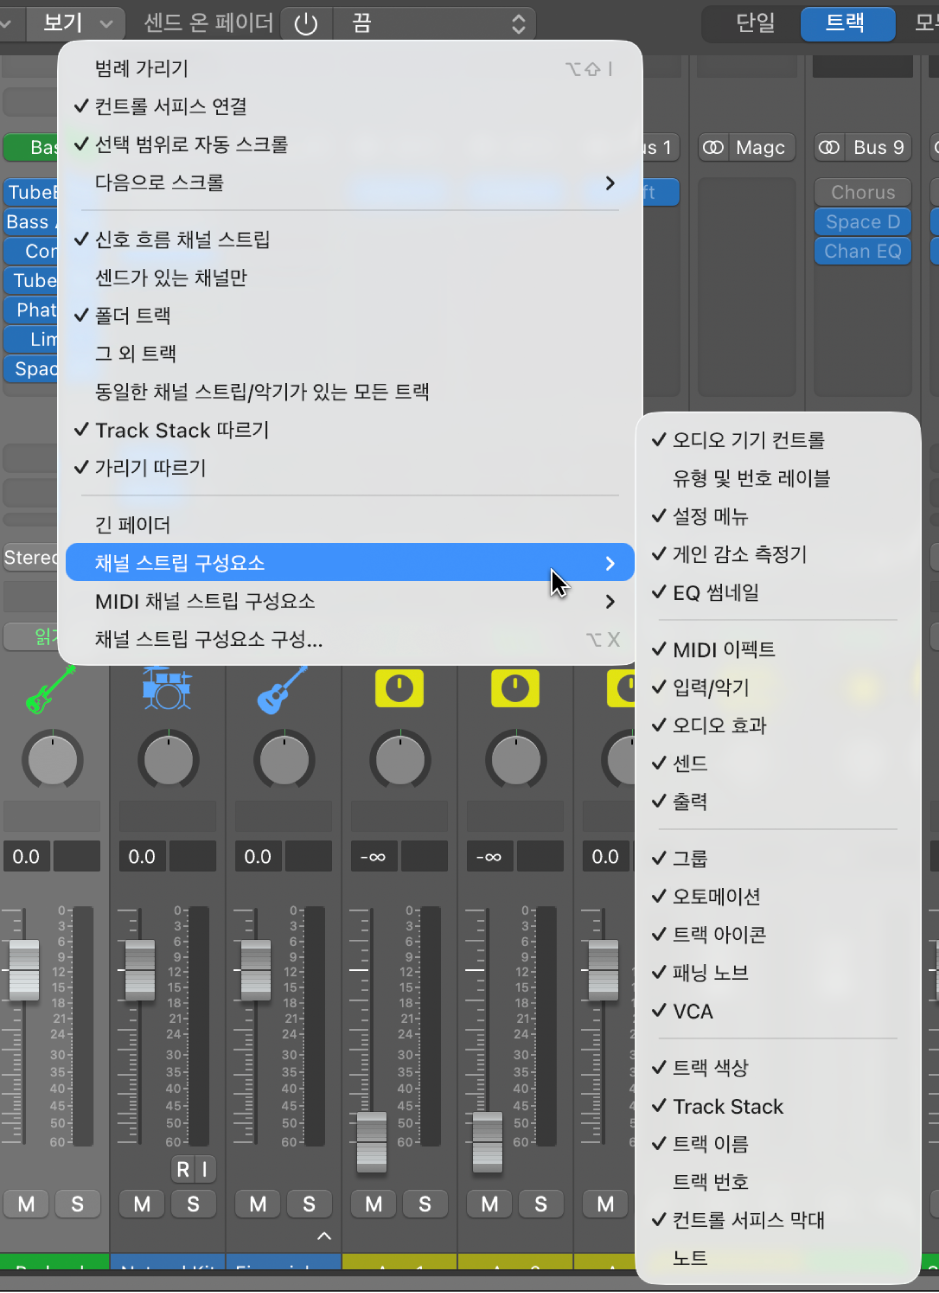This screenshot has height=1293, width=939.
Task: Toggle 가리기 따르기 menu item
Action: [350, 467]
